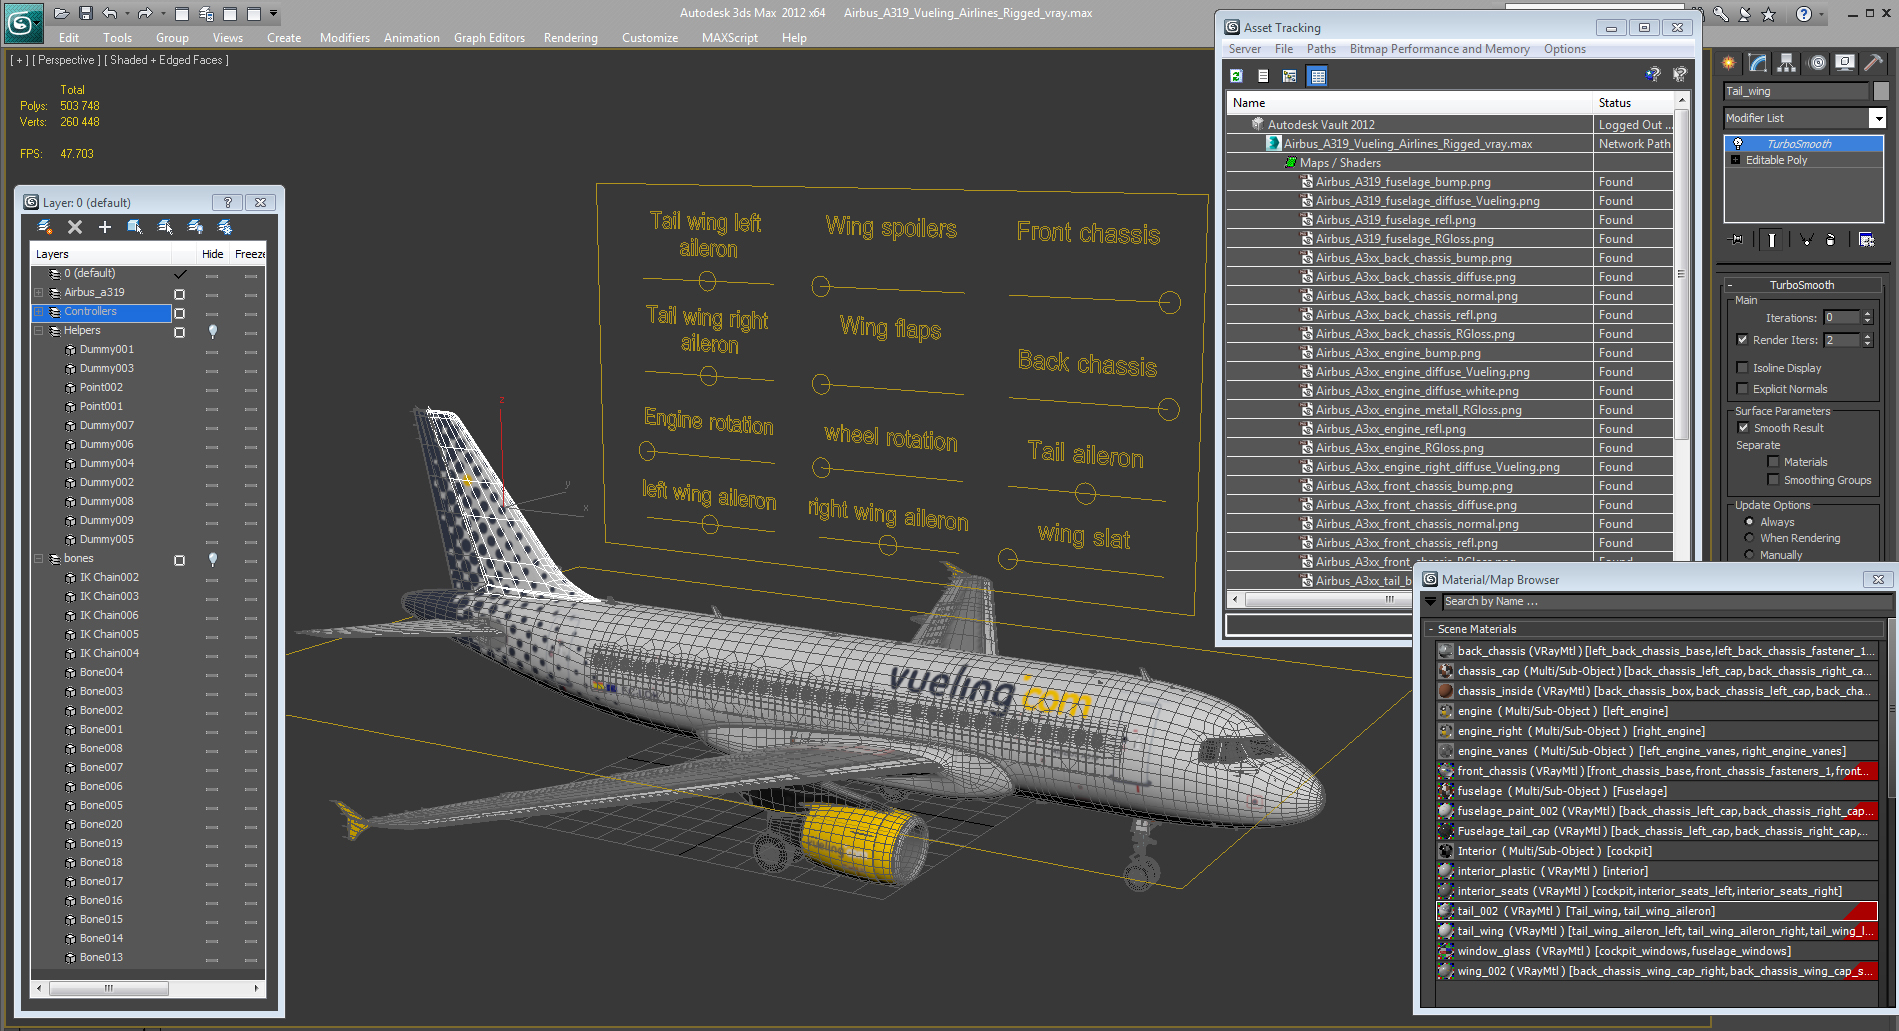The image size is (1899, 1031).
Task: Click Hide/Unhide All Layers icon
Action: [195, 227]
